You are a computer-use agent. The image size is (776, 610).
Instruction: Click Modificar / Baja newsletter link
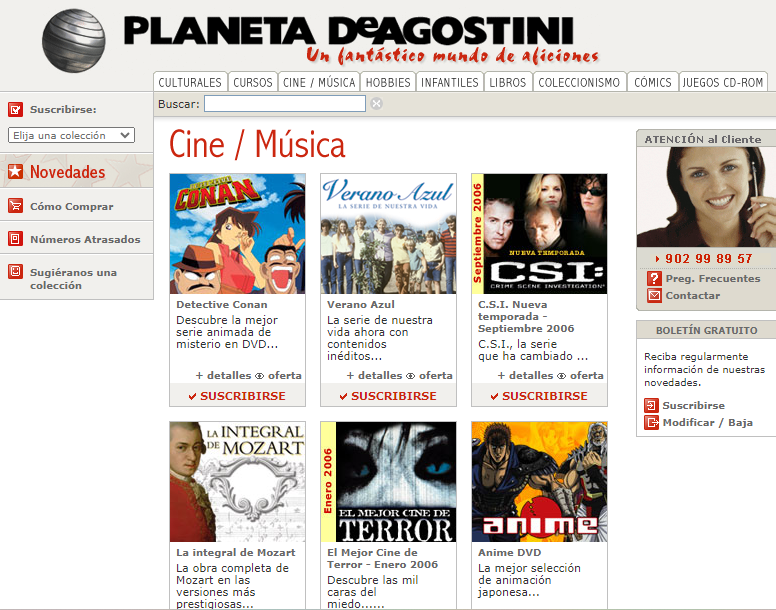708,422
